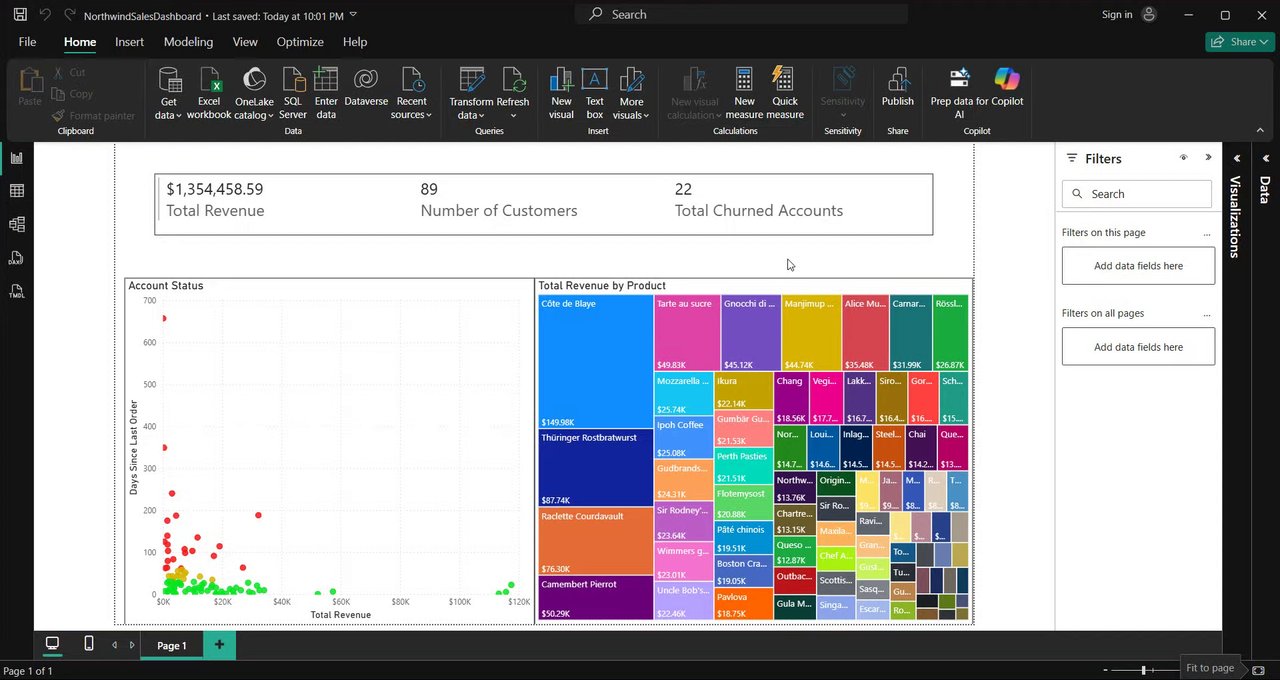The image size is (1280, 680).
Task: Open the TMDL view icon
Action: pos(16,290)
